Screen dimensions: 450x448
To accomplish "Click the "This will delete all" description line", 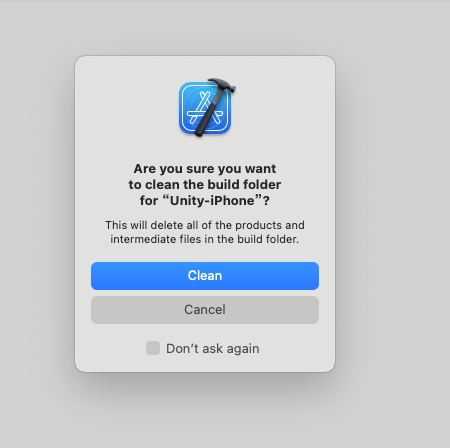I will [x=205, y=225].
